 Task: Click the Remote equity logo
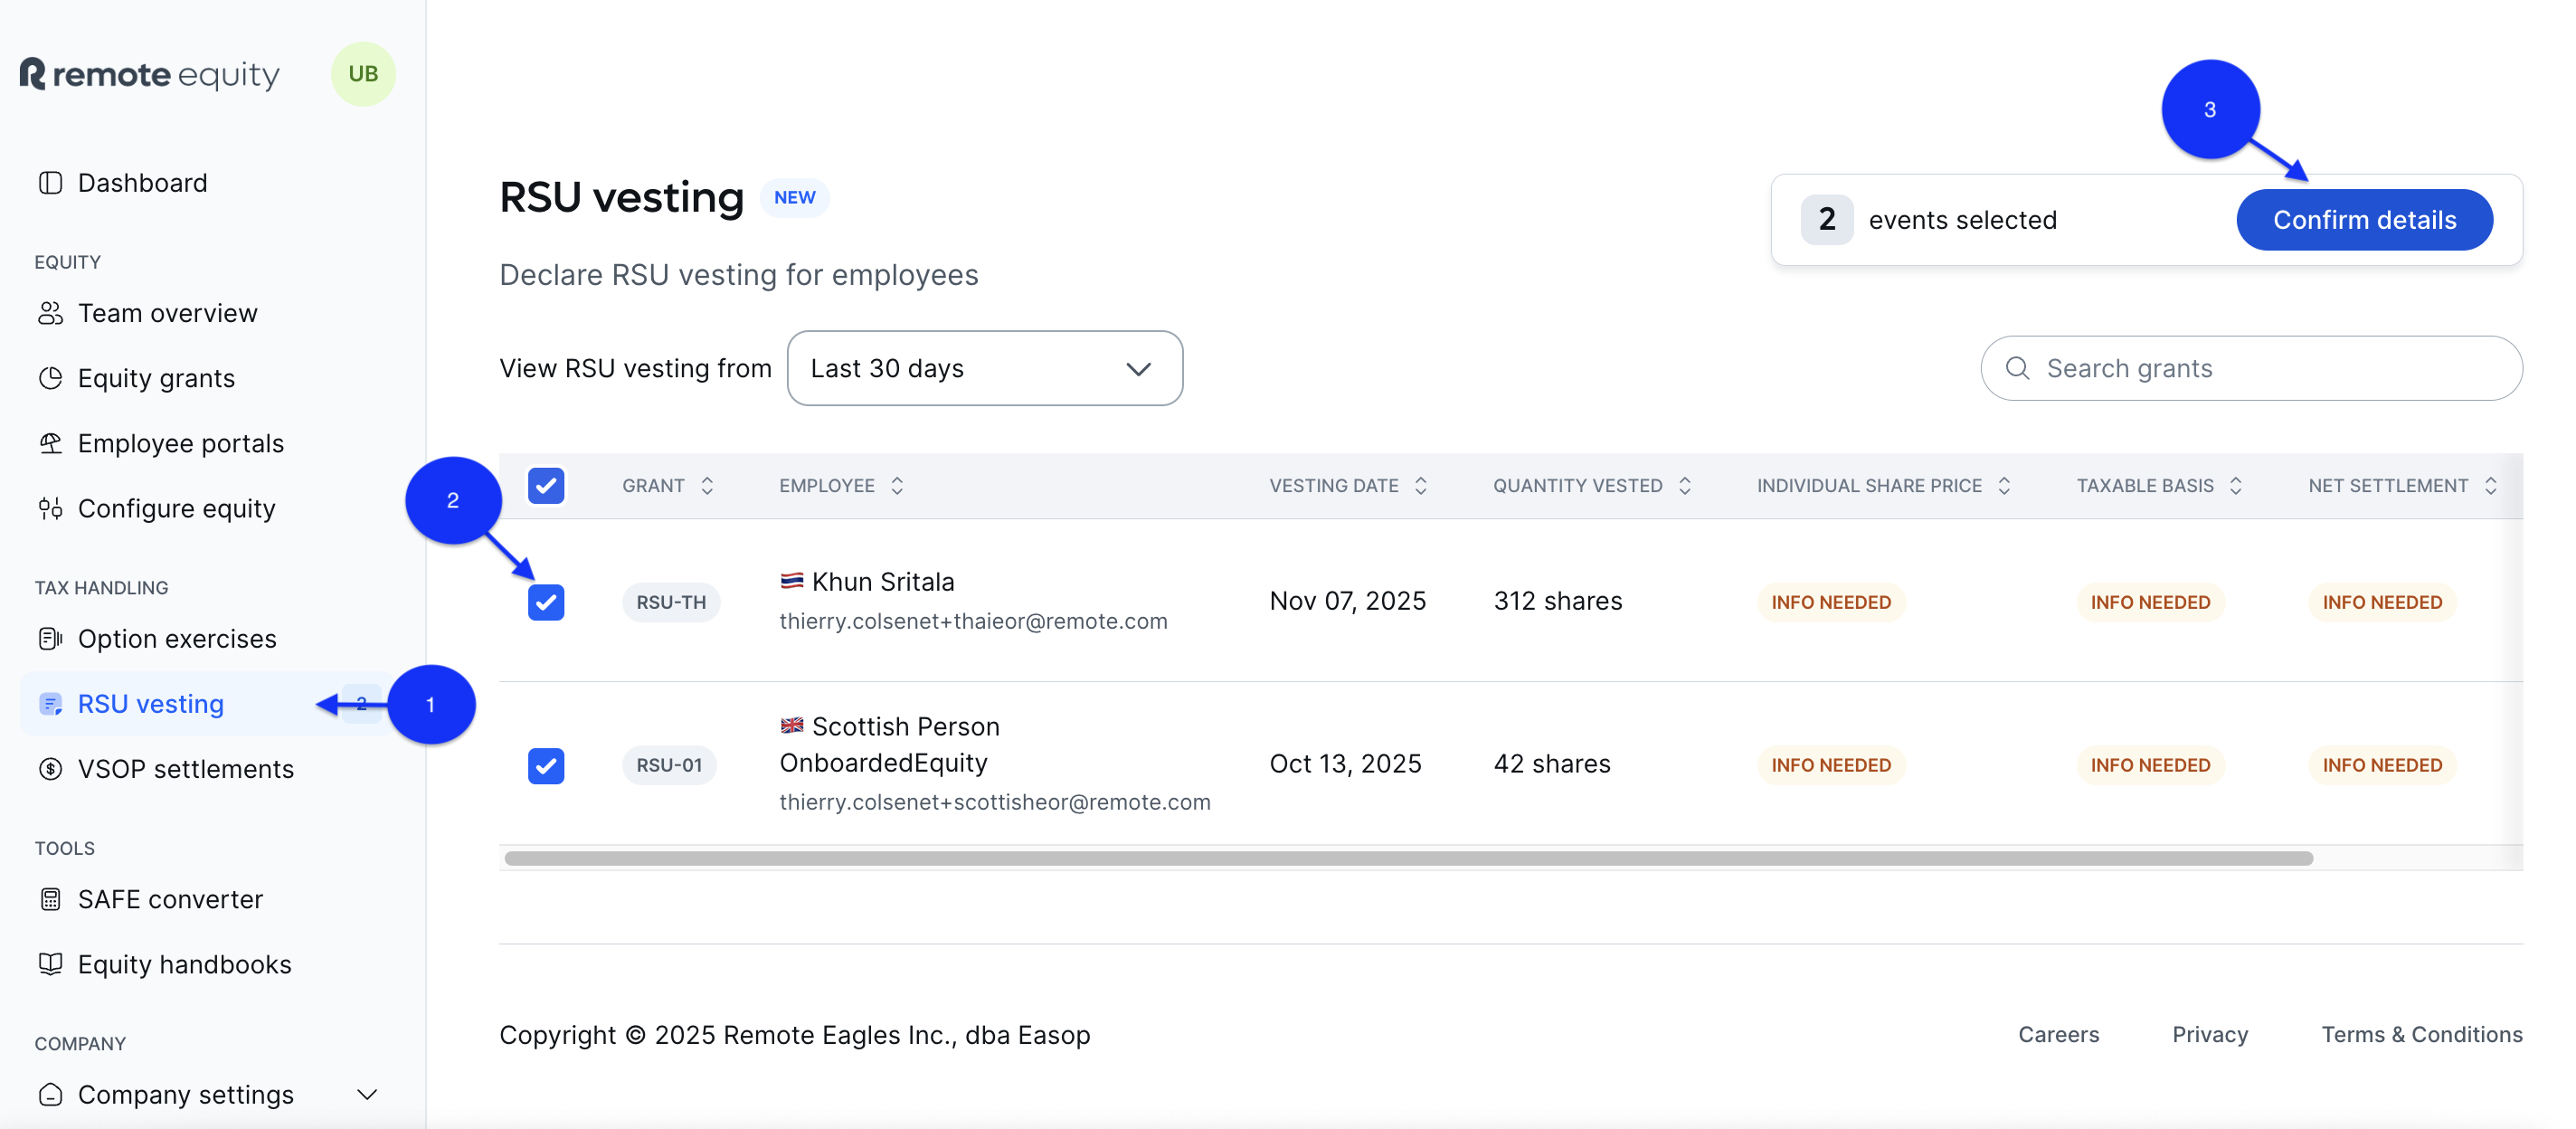coord(149,74)
